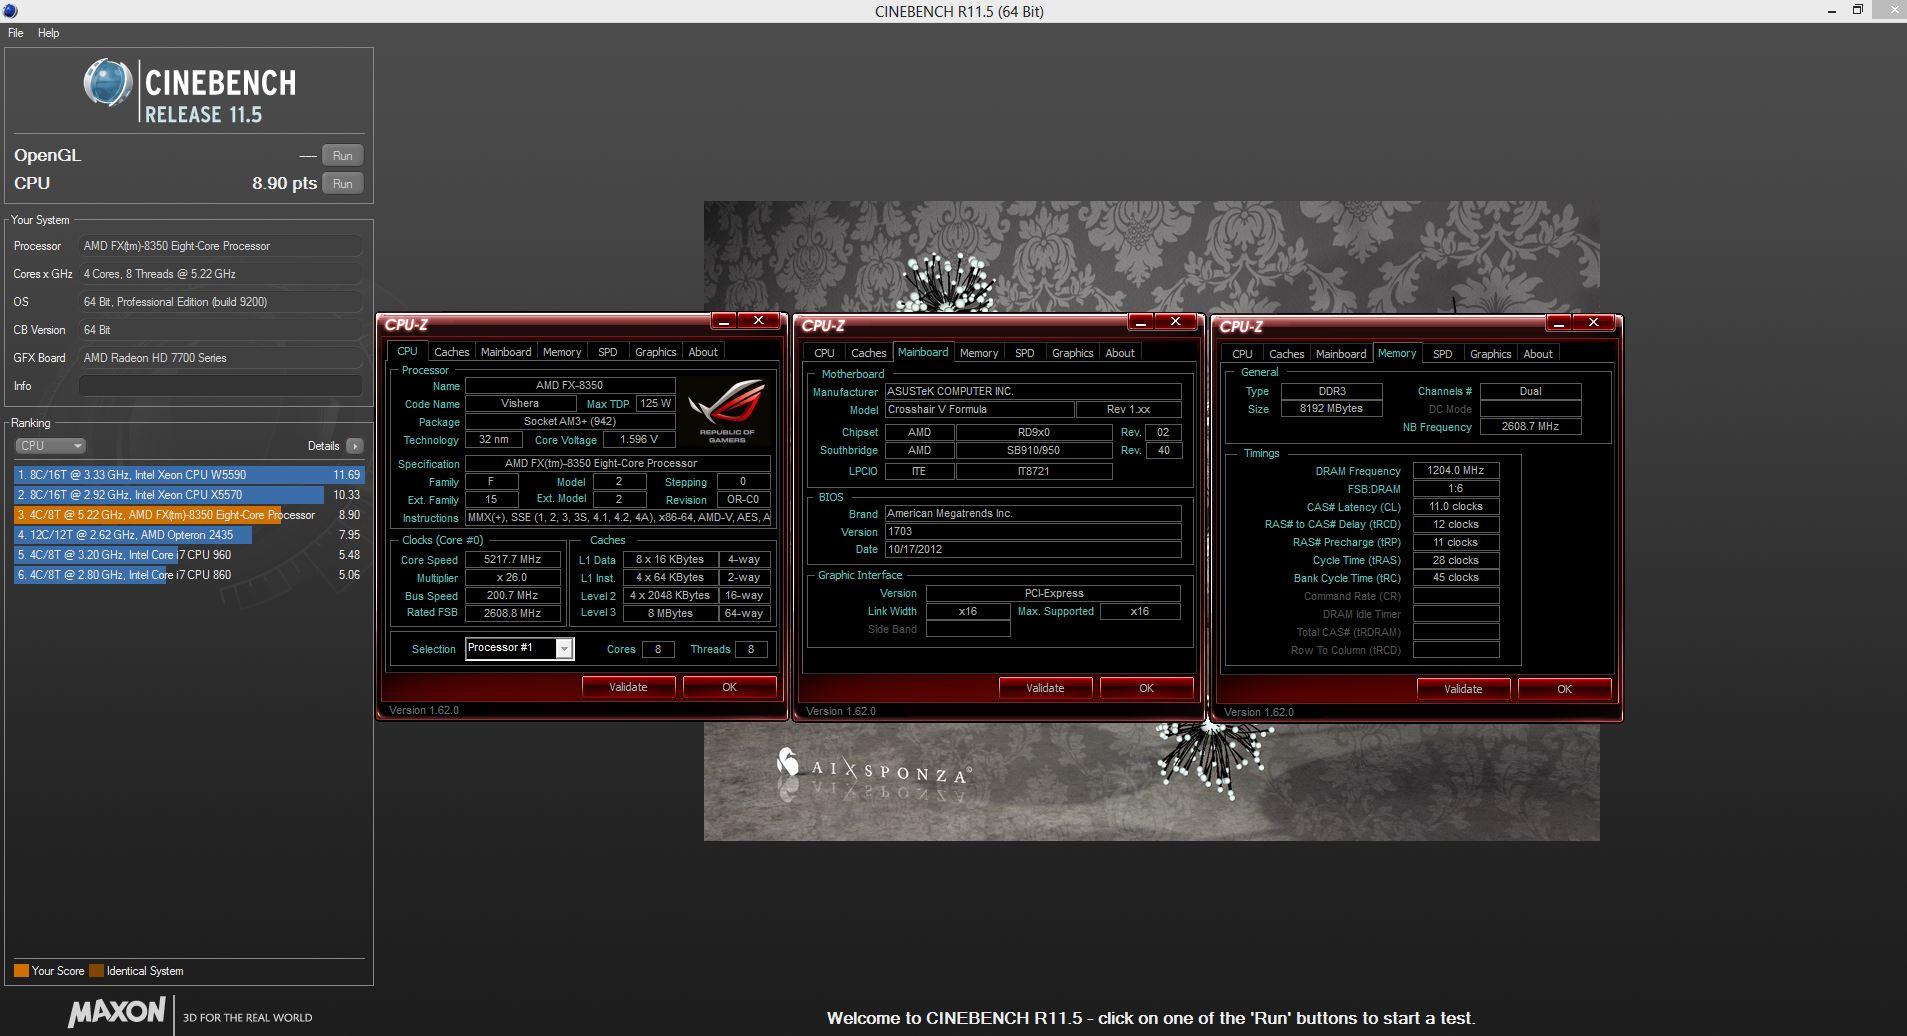
Task: Select the Xeon W5590 ranking row
Action: pos(189,475)
